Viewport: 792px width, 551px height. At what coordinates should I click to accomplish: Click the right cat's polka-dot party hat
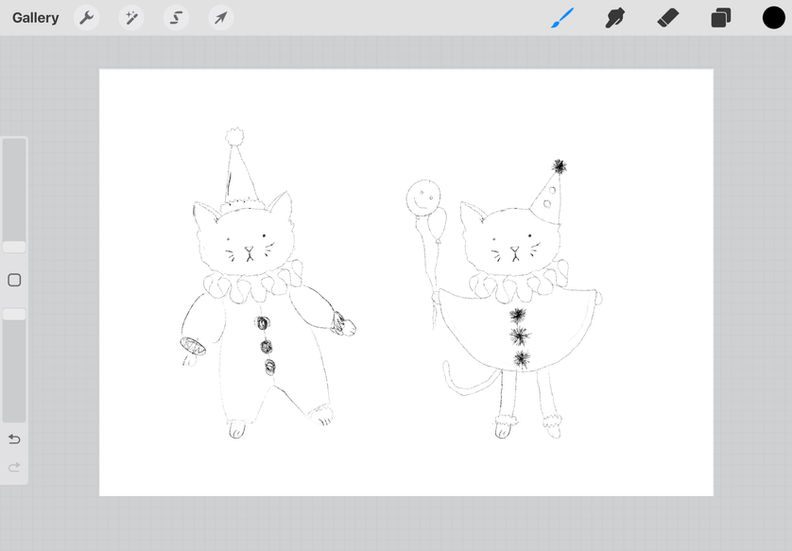549,192
